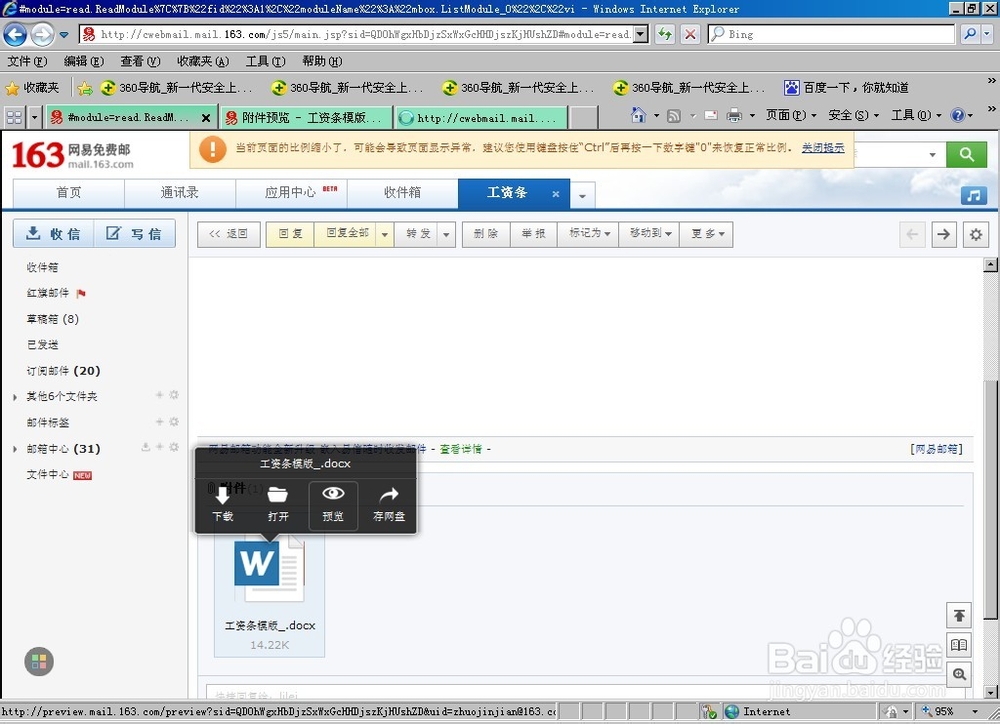Click the 返回 button
1000x724 pixels.
click(228, 233)
